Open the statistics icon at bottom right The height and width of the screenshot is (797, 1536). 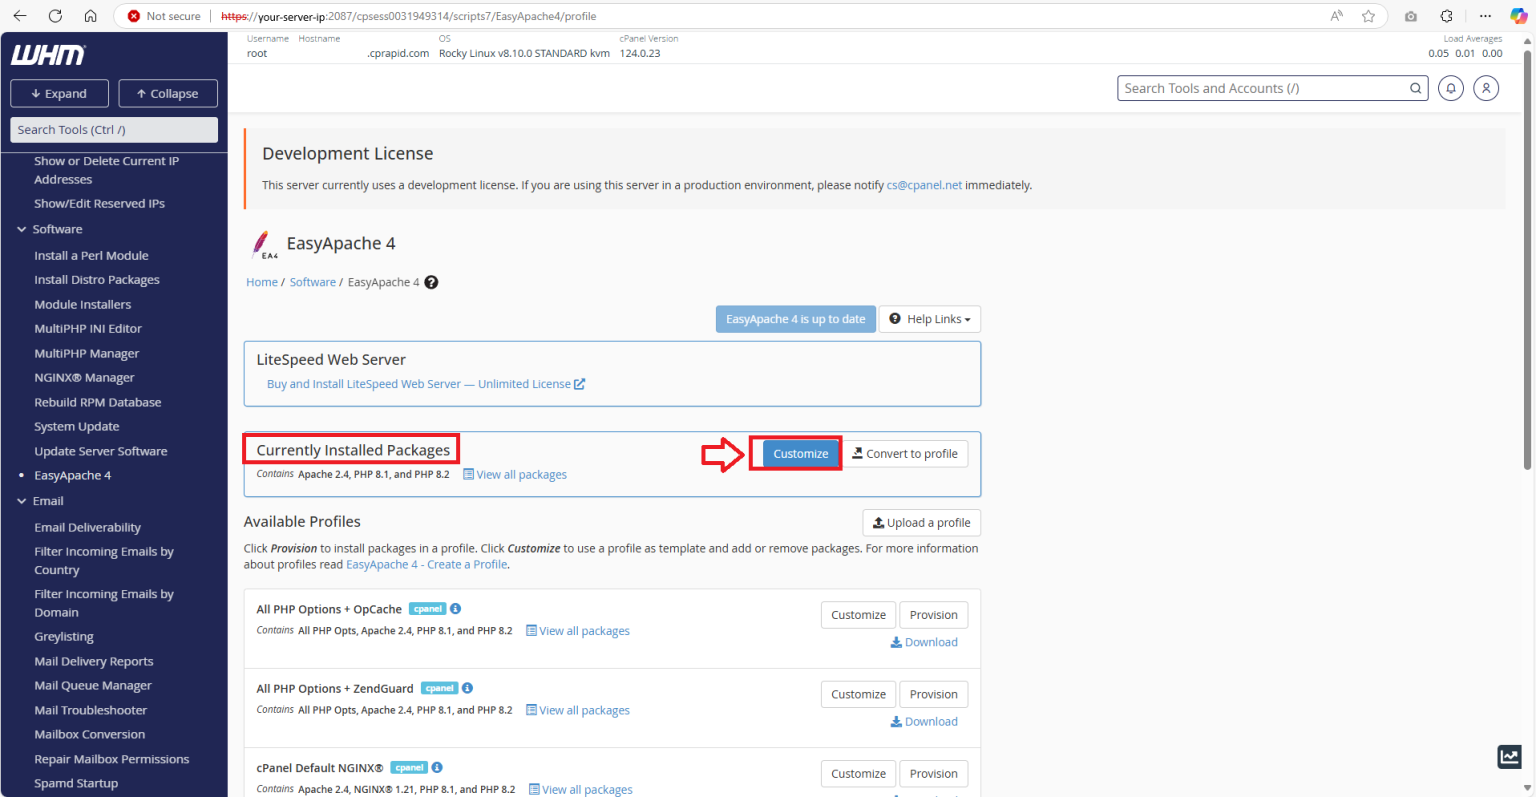(1509, 757)
